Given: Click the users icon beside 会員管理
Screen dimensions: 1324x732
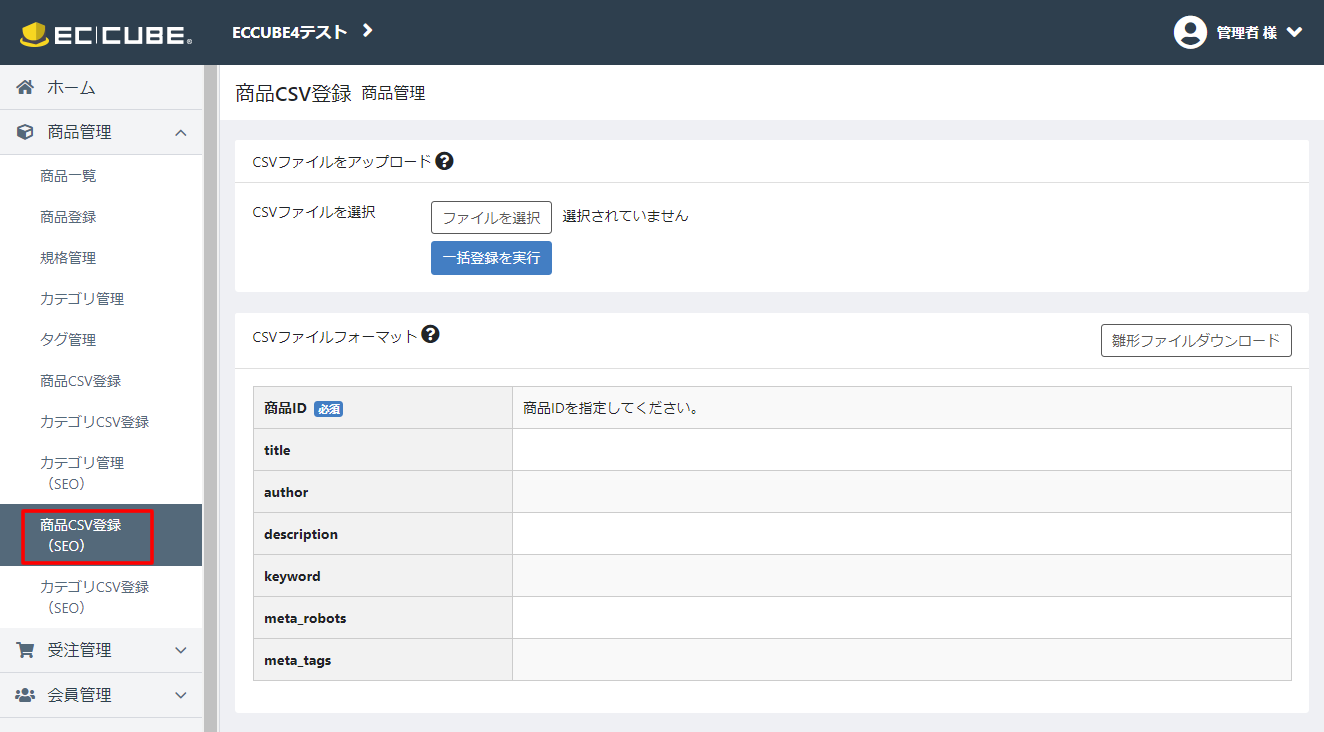Looking at the screenshot, I should 25,695.
